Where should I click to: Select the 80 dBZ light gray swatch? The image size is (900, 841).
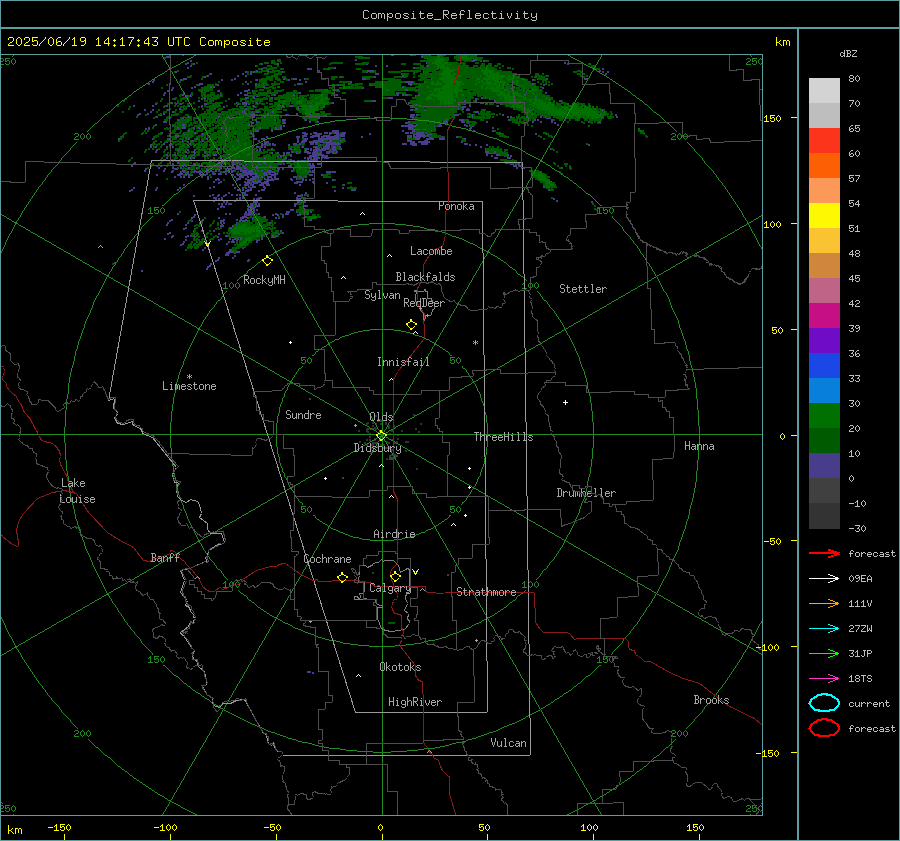coord(824,90)
